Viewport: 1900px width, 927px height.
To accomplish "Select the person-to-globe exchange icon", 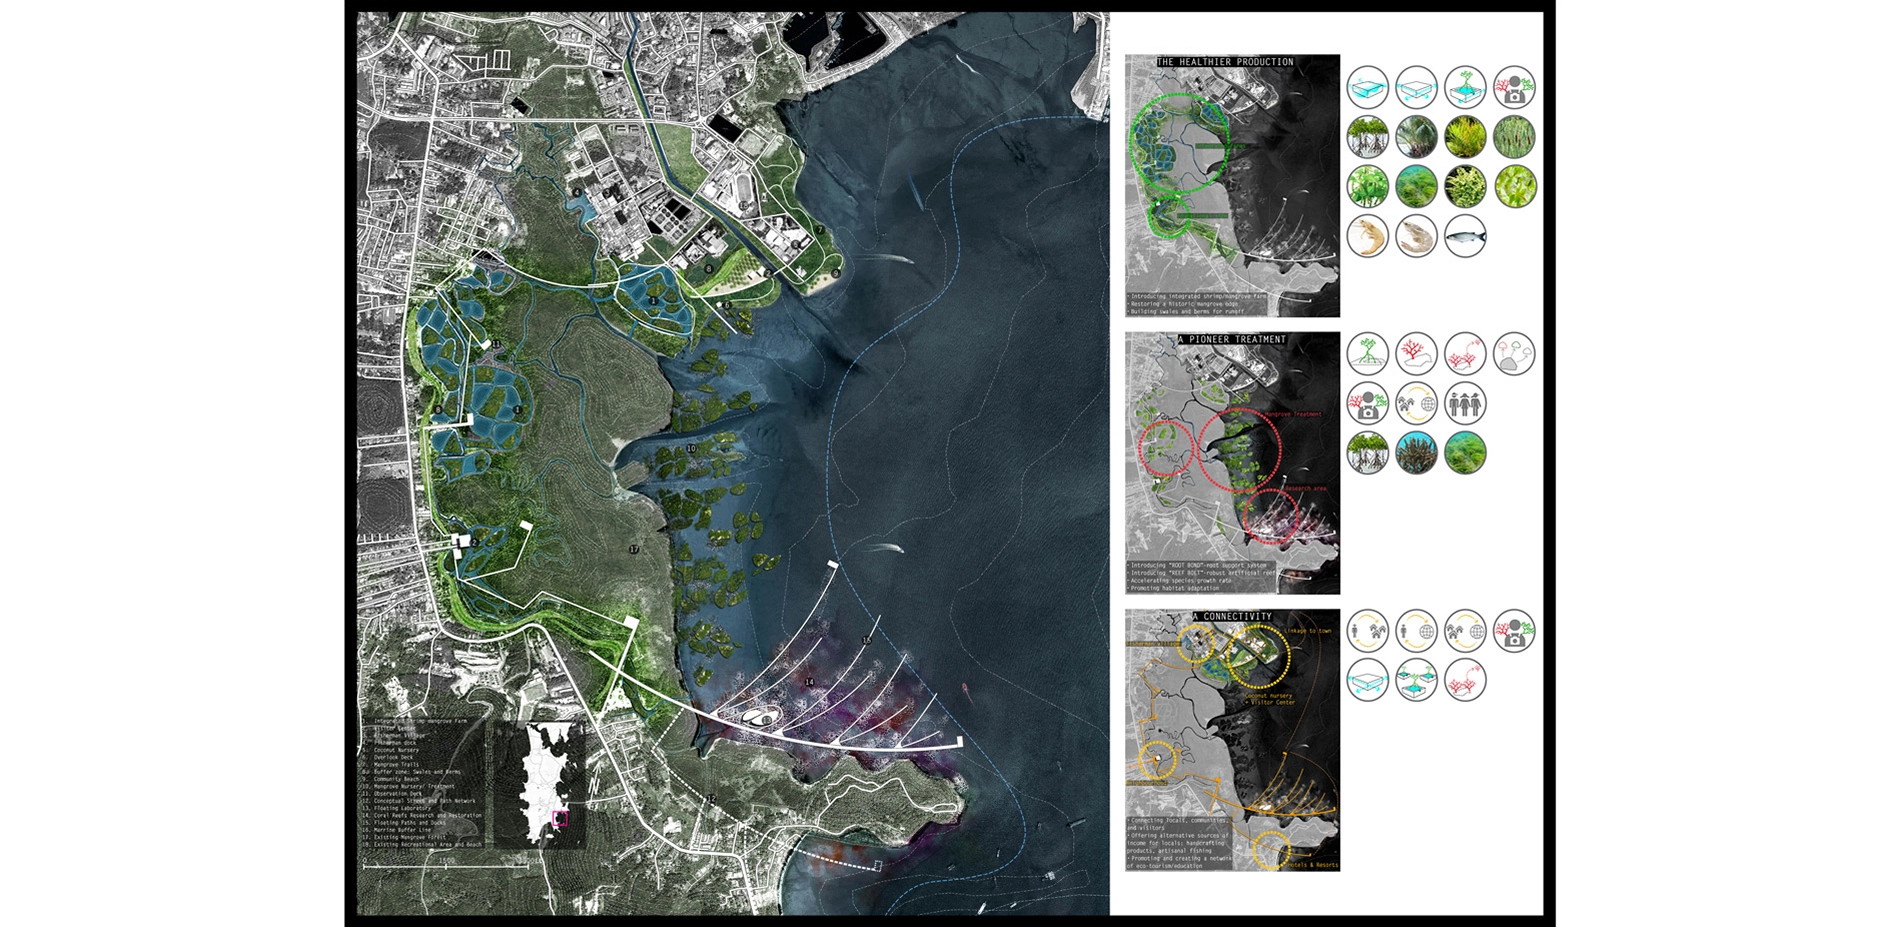I will (1416, 631).
